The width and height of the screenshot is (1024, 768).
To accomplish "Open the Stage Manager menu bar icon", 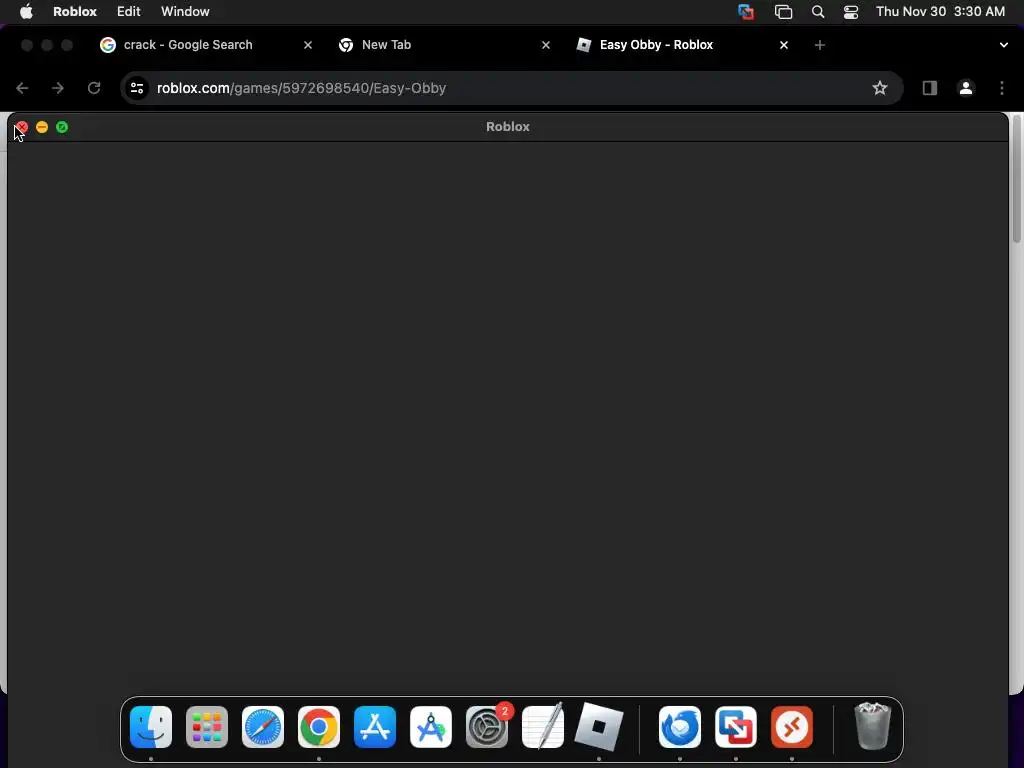I will pos(783,12).
